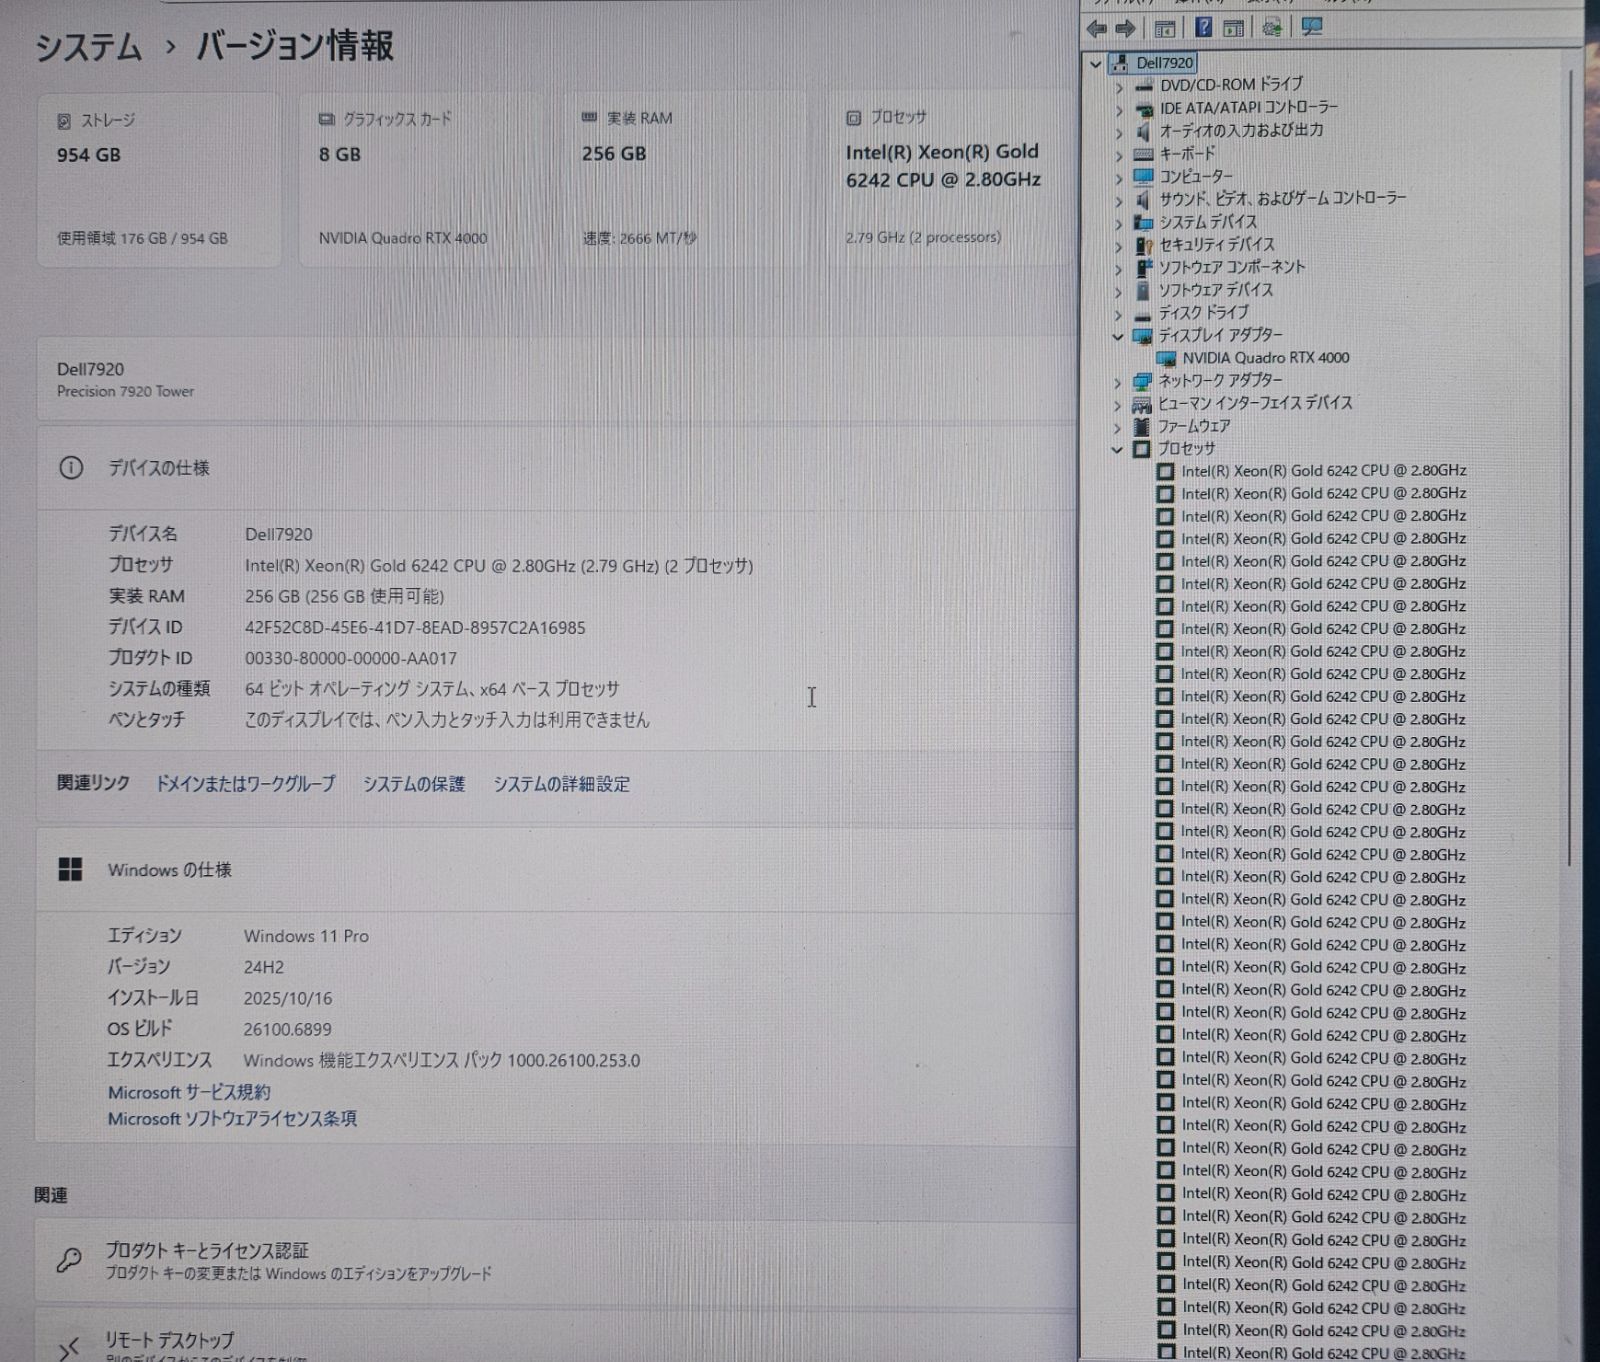Select the NVIDIA Quadro RTX 4000 display adapter
This screenshot has height=1362, width=1600.
pyautogui.click(x=1265, y=358)
